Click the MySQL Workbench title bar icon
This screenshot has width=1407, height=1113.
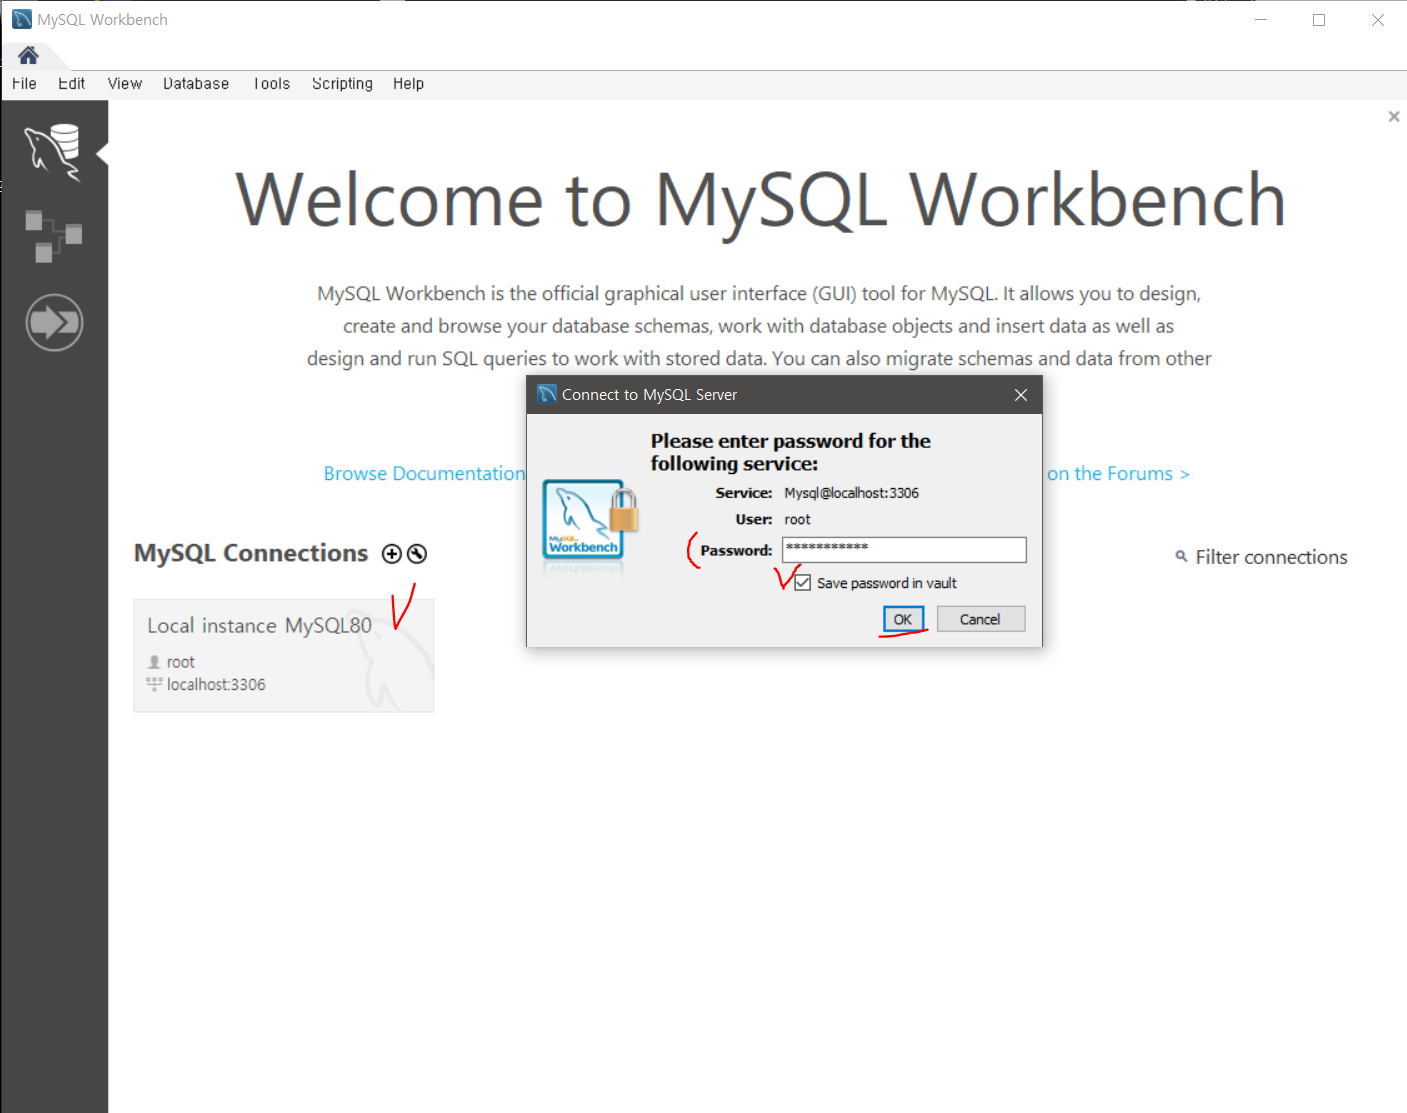21,19
